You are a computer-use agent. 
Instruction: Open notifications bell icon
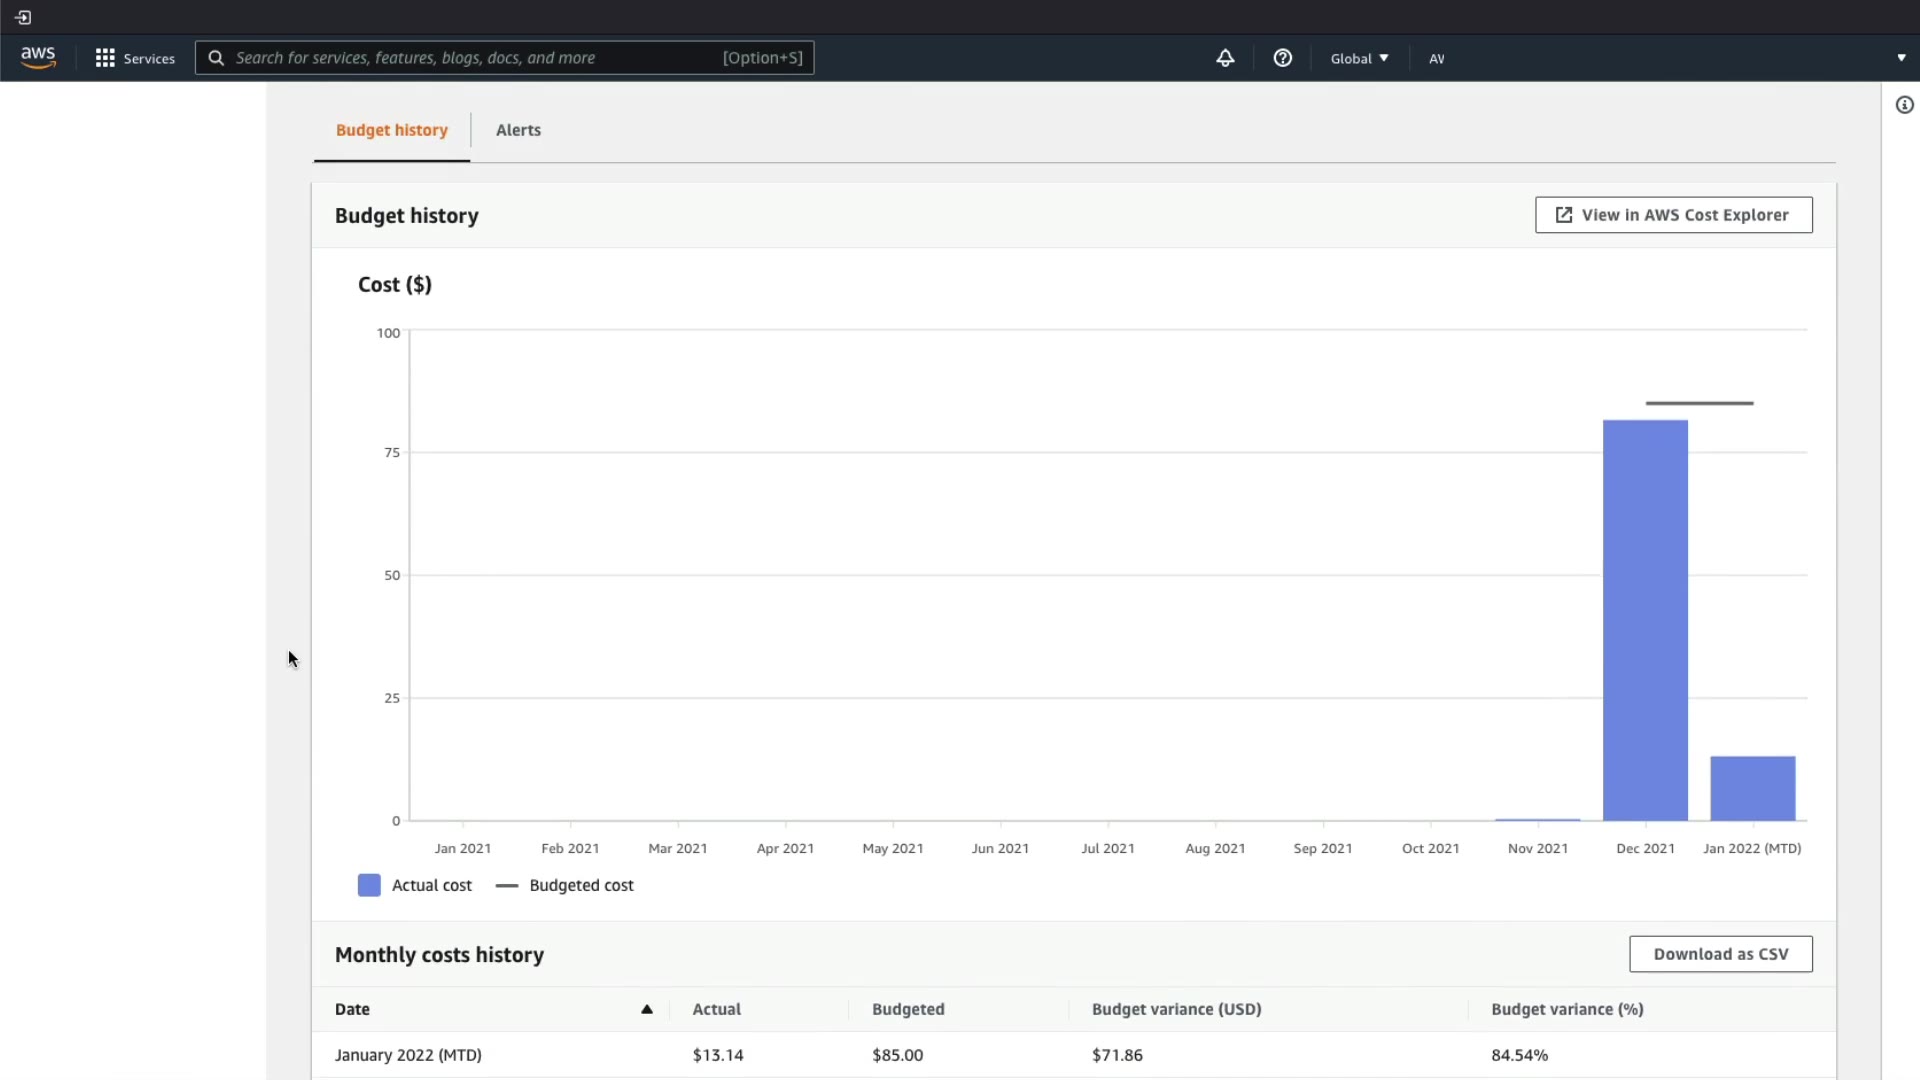pyautogui.click(x=1225, y=58)
